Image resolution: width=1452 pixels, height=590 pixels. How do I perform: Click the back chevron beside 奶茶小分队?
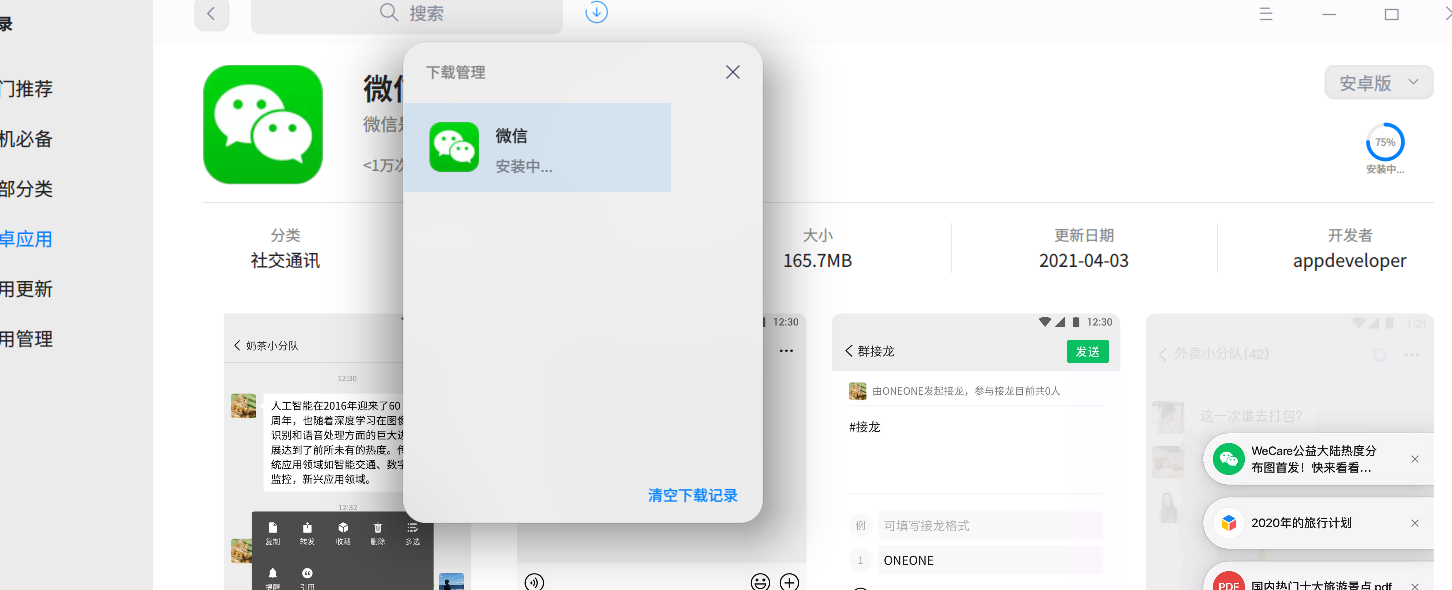coord(237,345)
